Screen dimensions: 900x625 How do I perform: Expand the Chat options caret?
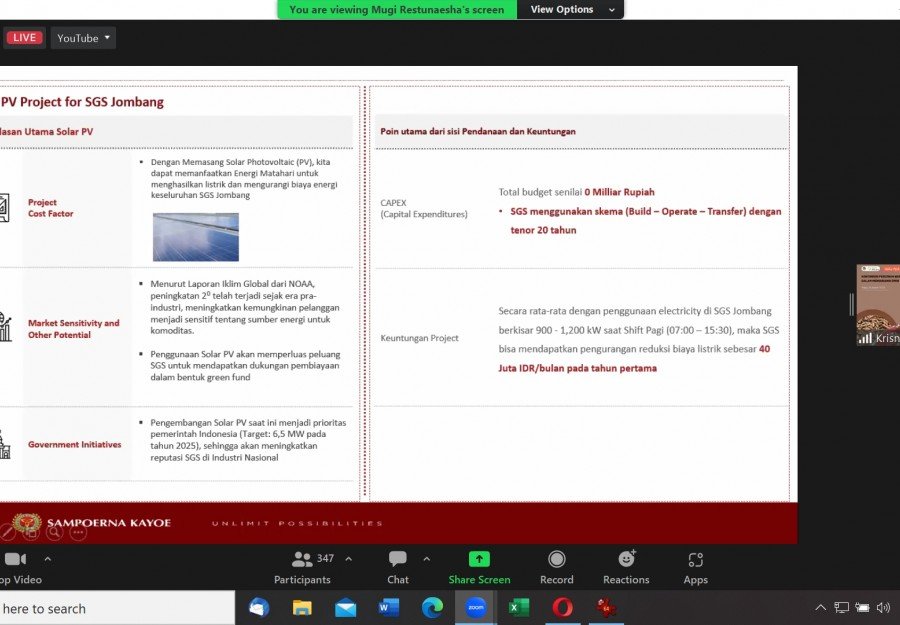coord(426,559)
